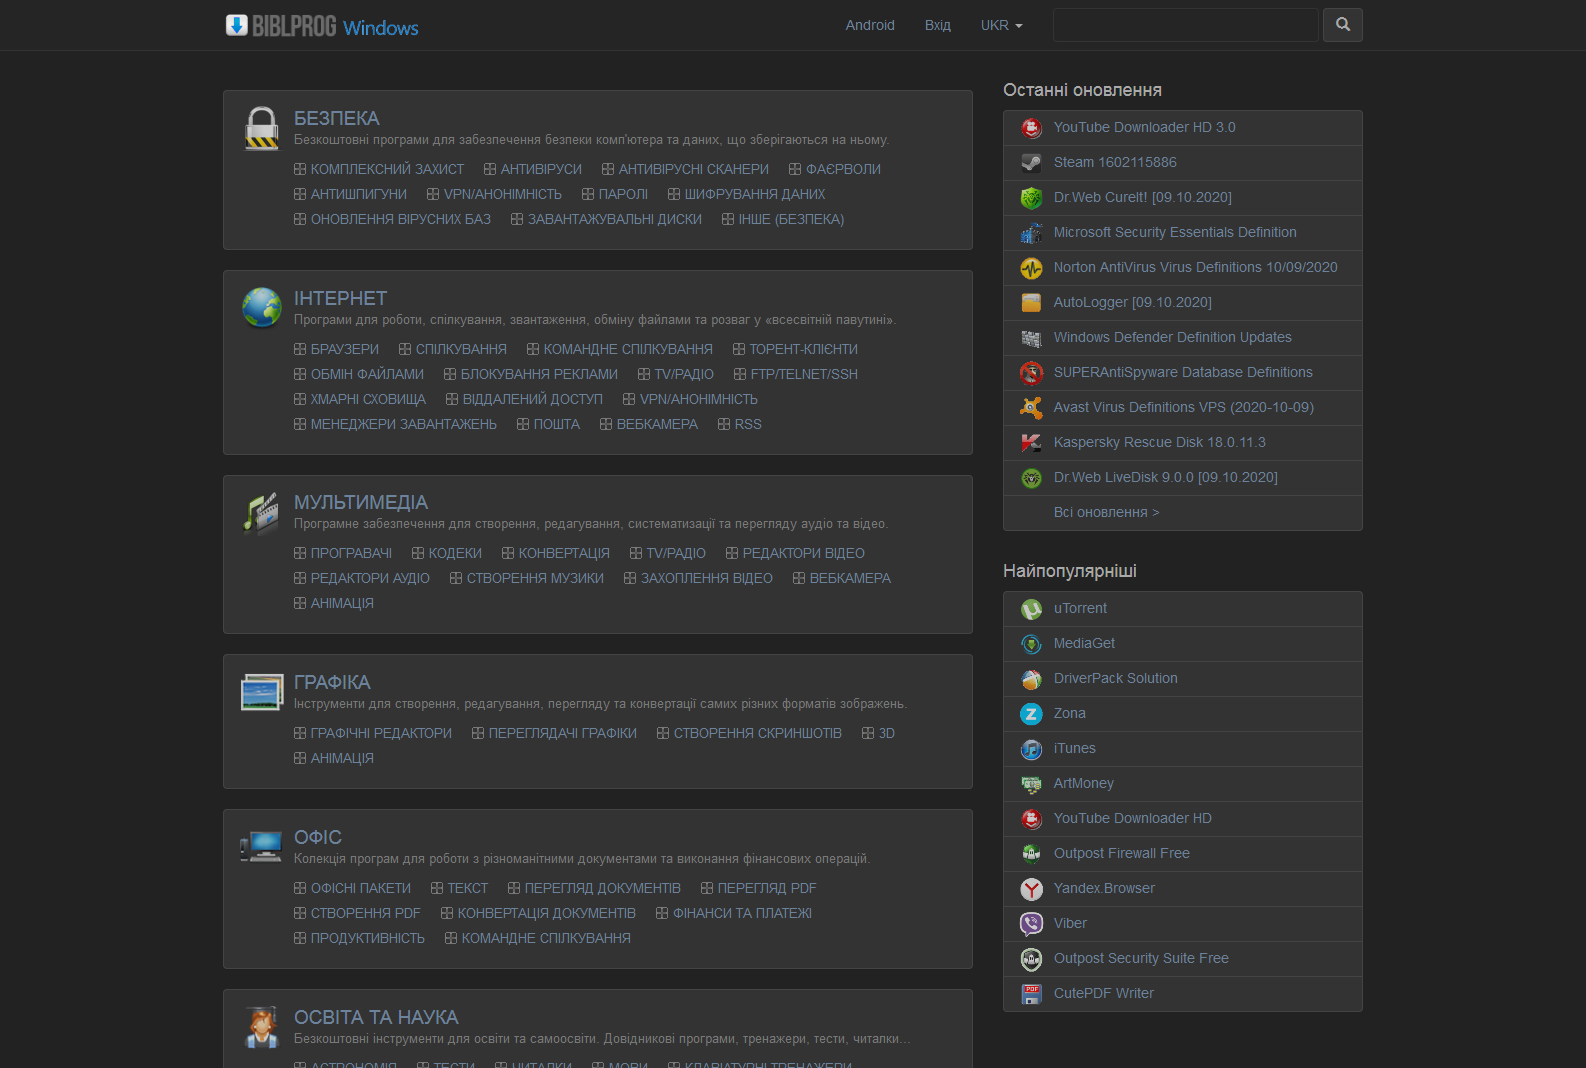The width and height of the screenshot is (1586, 1068).
Task: Open the ТОРЕНТ-КЛІЄНТИ subcategory
Action: tap(804, 349)
